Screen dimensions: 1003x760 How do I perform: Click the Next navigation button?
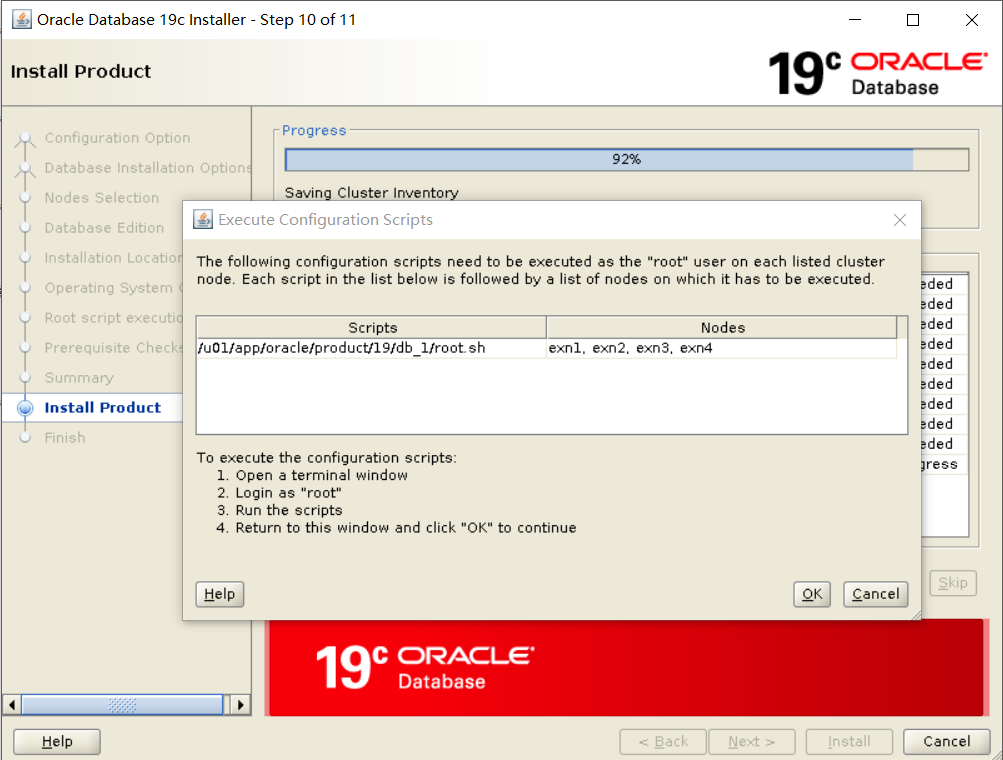click(x=752, y=741)
